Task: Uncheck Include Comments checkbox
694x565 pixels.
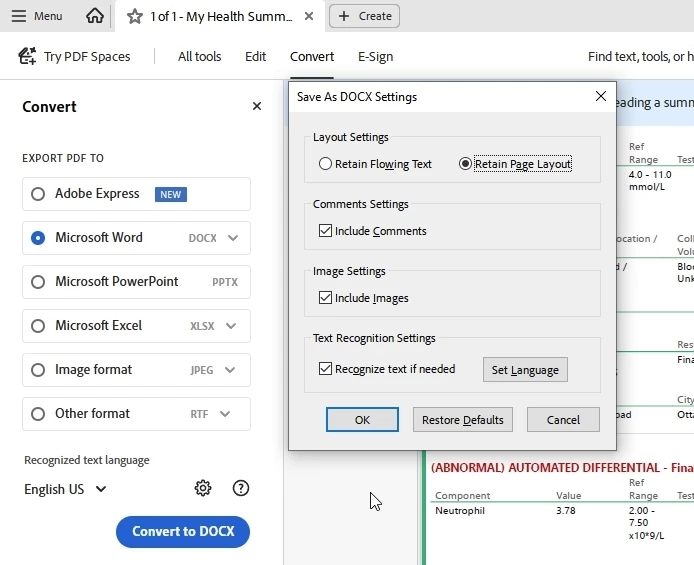Action: (325, 231)
